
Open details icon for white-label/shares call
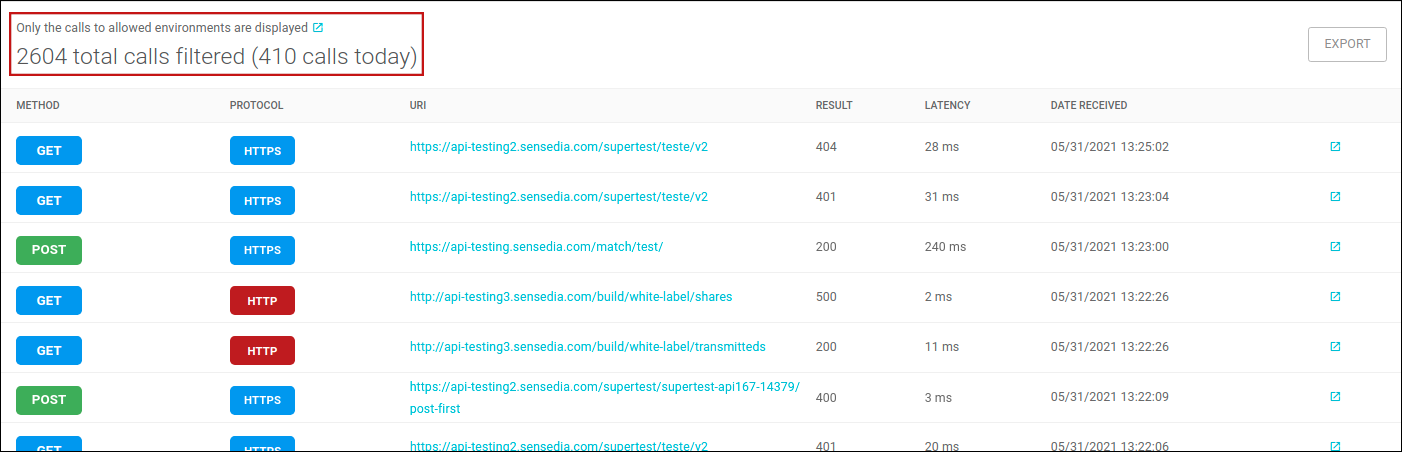[1335, 297]
